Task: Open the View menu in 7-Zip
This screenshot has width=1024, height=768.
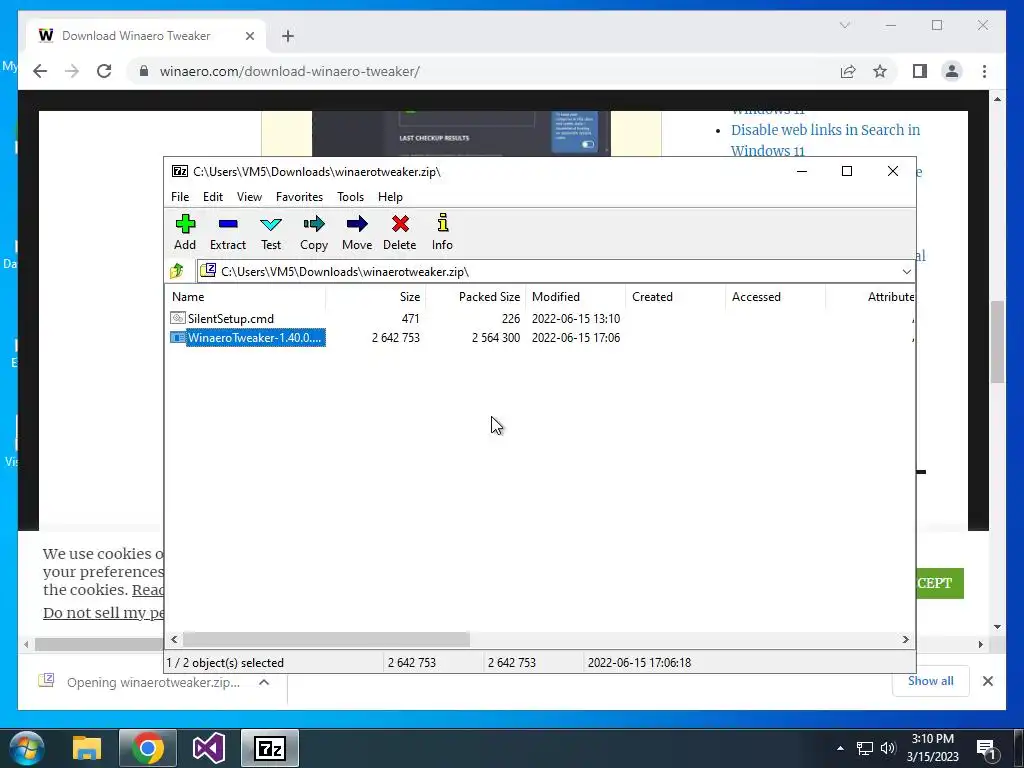Action: [x=249, y=197]
